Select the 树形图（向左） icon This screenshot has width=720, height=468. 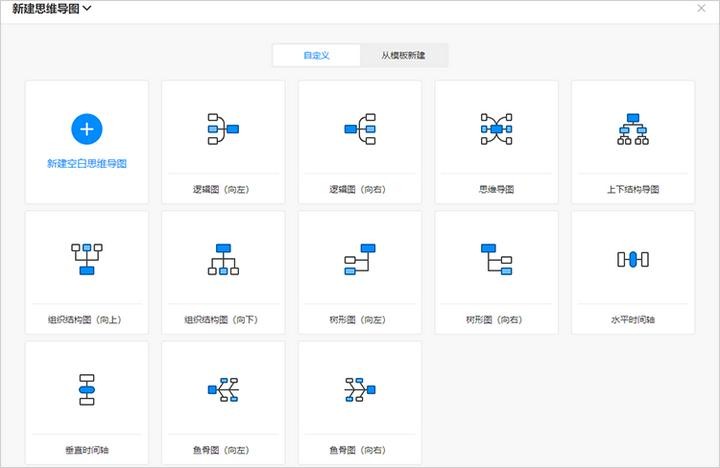359,259
